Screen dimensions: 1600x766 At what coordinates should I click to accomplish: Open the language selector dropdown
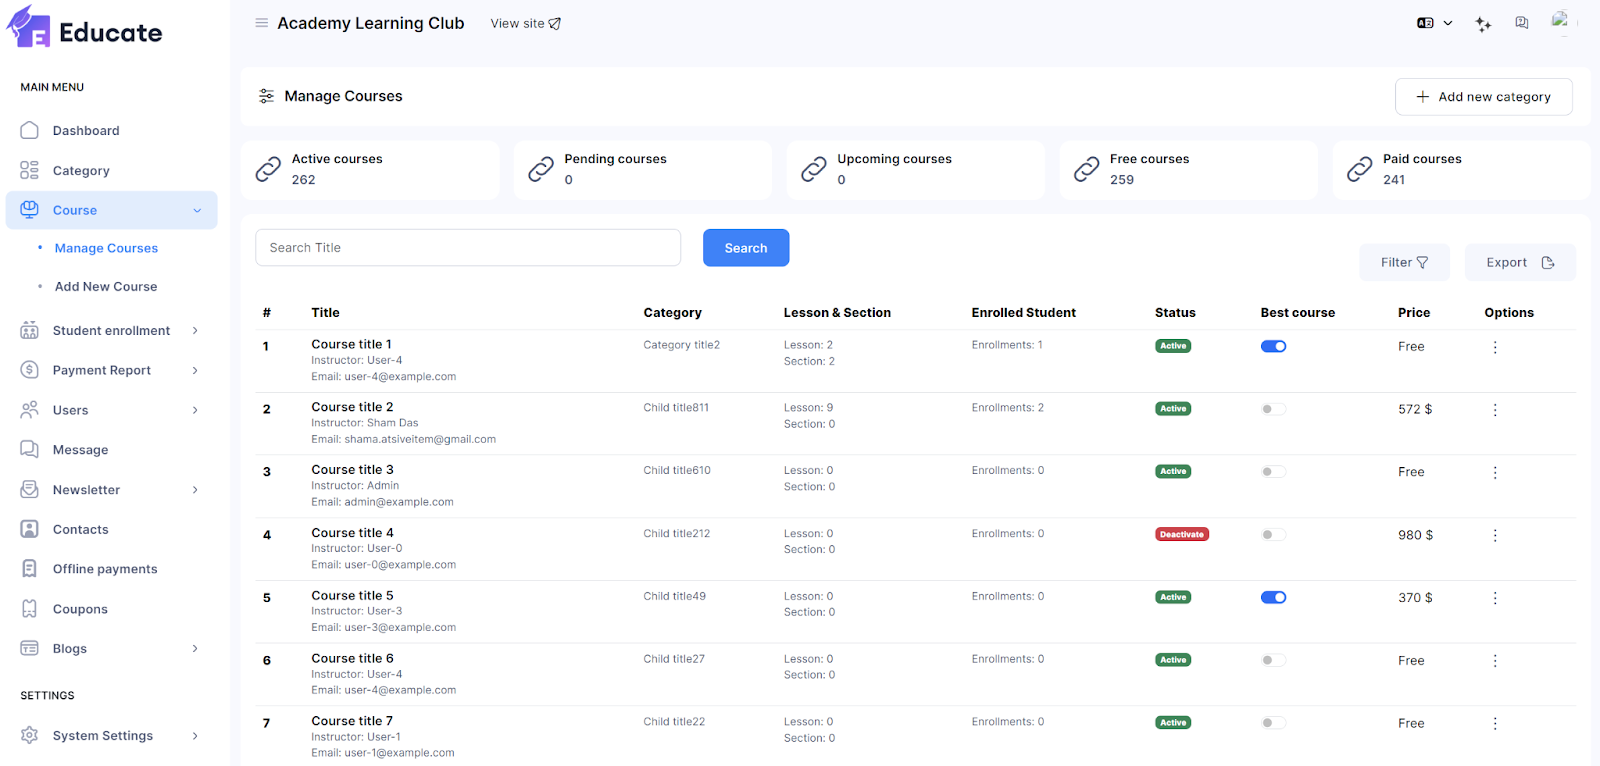point(1434,23)
